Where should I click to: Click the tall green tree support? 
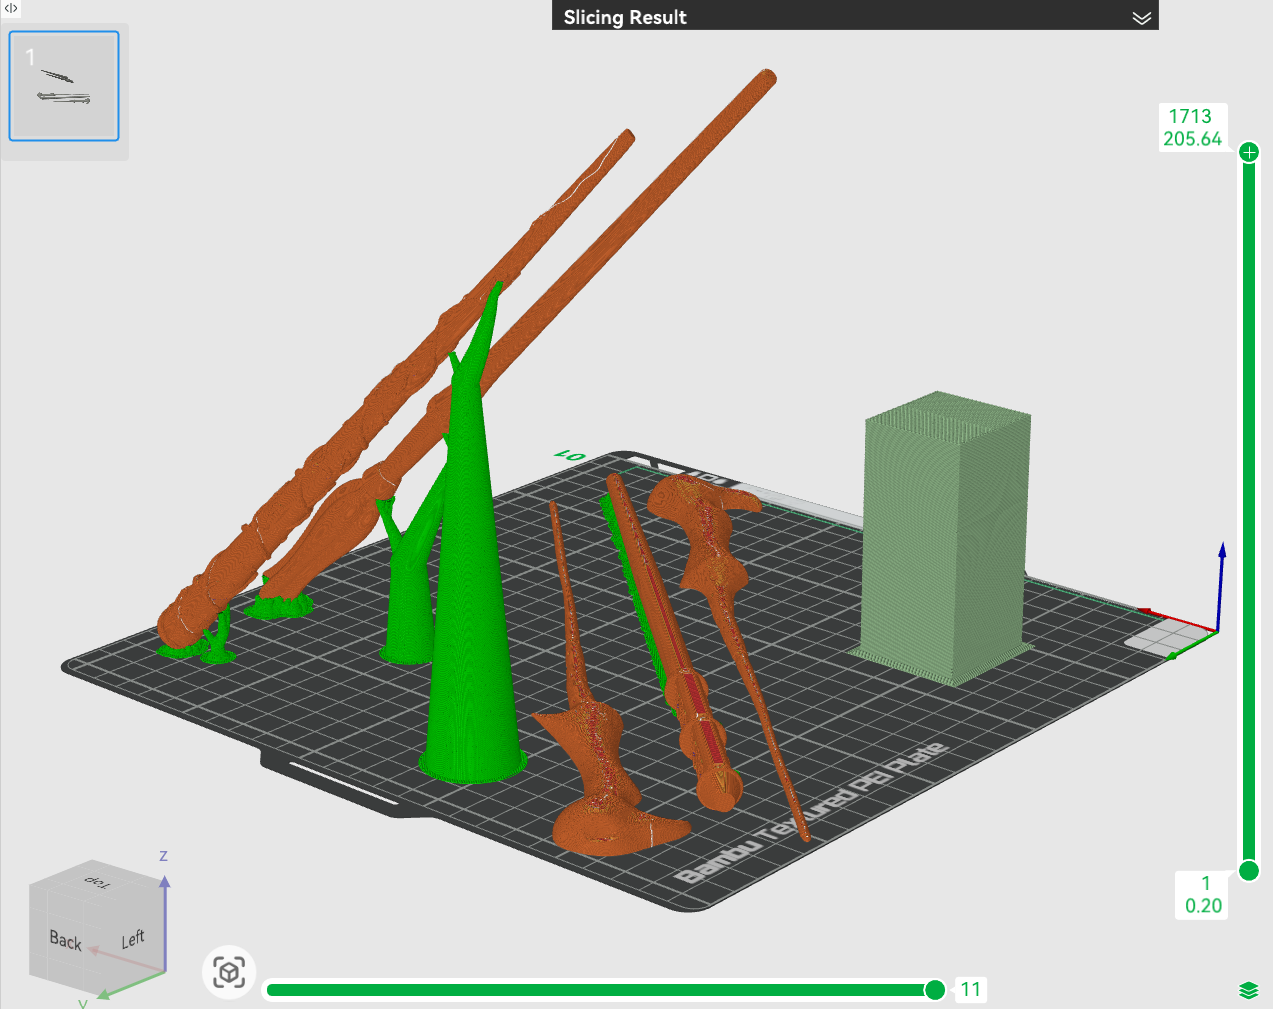click(x=472, y=560)
